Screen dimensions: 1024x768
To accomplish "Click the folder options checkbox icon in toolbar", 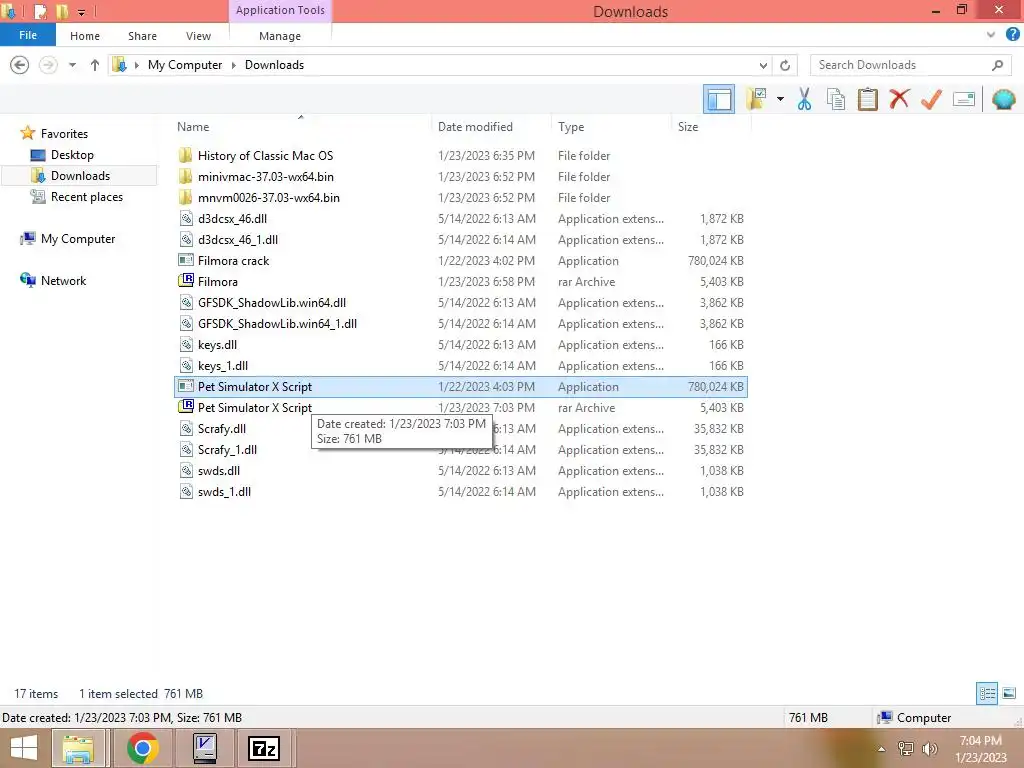I will tap(756, 99).
